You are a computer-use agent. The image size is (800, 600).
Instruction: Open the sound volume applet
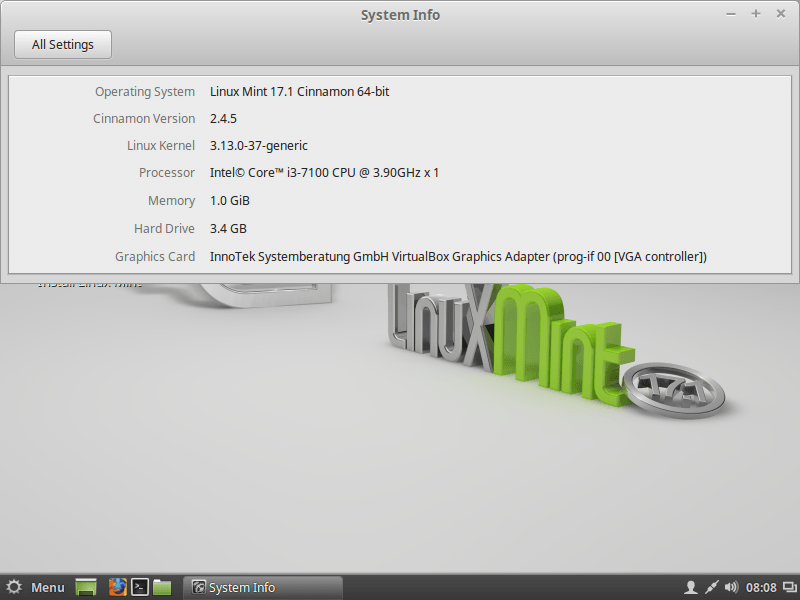coord(731,588)
